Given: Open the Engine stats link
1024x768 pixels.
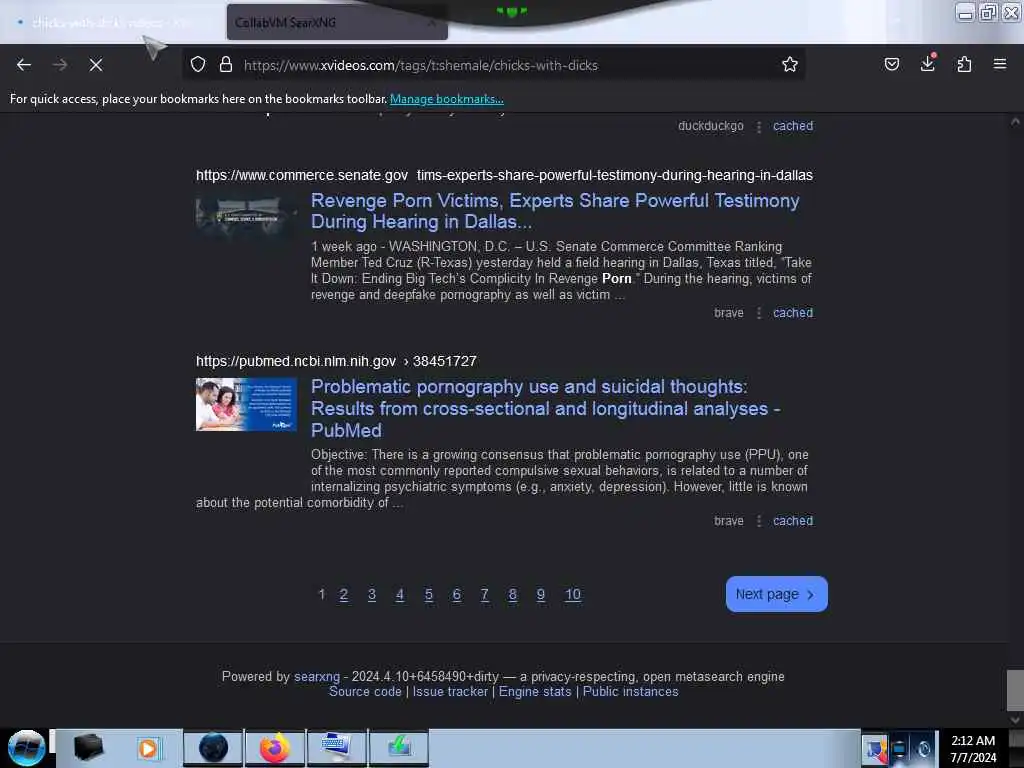Looking at the screenshot, I should [535, 692].
